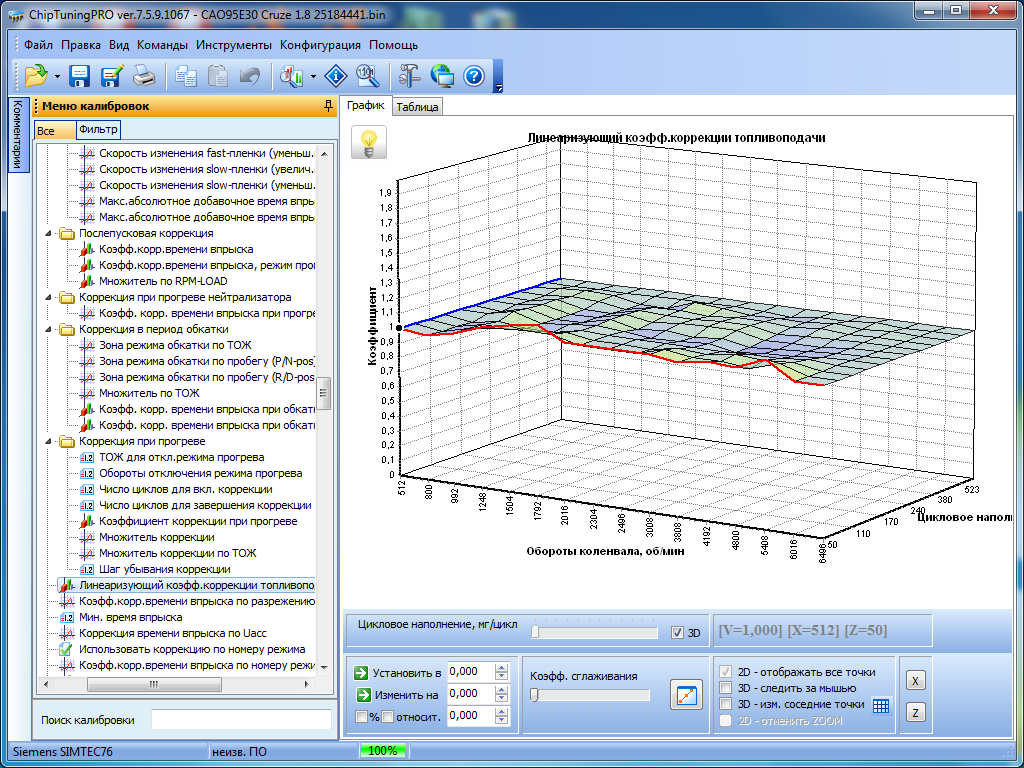Click the printer icon in toolbar
Image resolution: width=1024 pixels, height=768 pixels.
[x=144, y=75]
